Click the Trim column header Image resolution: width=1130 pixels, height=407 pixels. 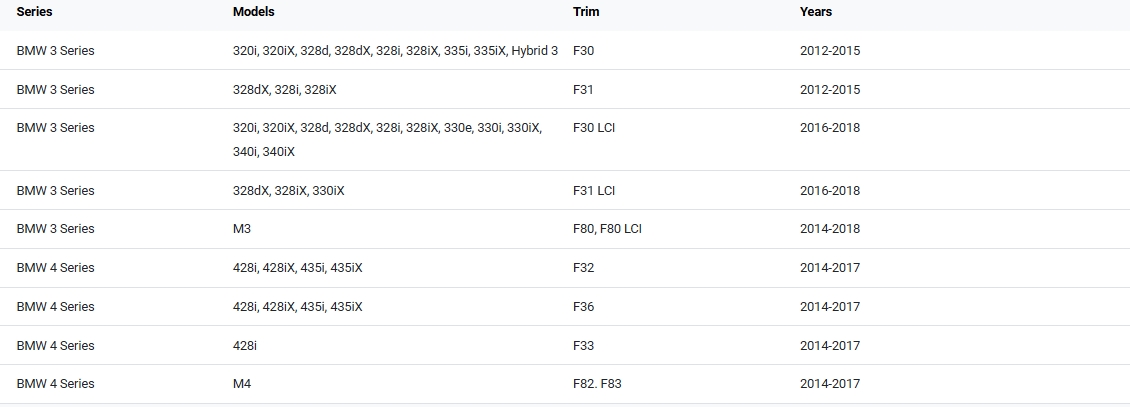[585, 12]
